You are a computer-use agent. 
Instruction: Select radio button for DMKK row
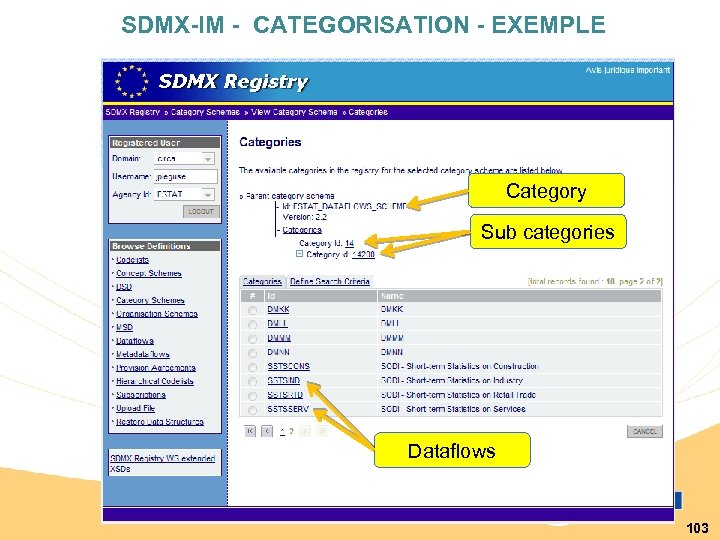point(252,310)
